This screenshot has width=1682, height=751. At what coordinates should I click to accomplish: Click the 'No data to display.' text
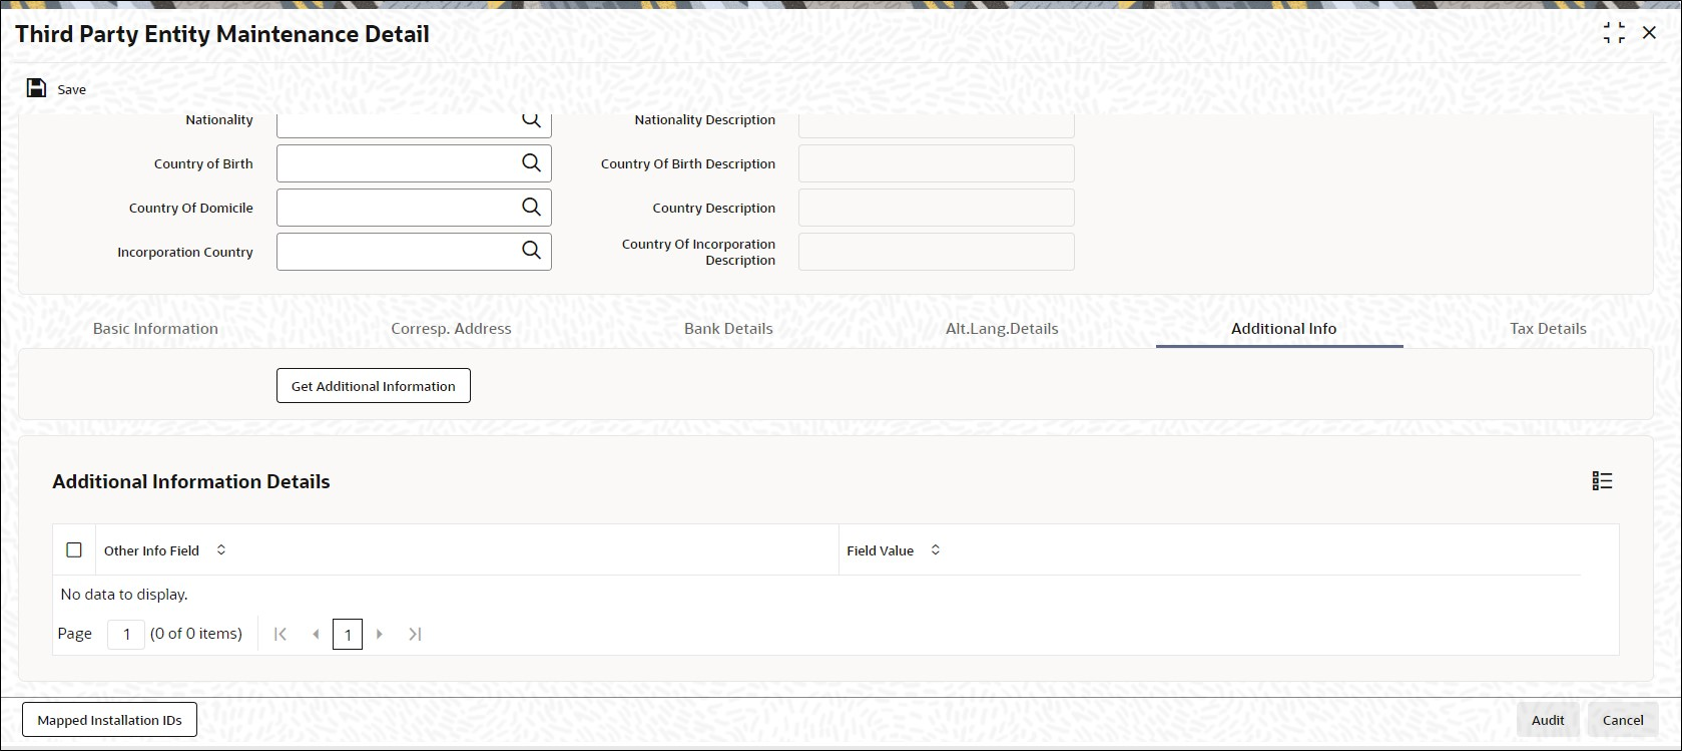coord(124,594)
